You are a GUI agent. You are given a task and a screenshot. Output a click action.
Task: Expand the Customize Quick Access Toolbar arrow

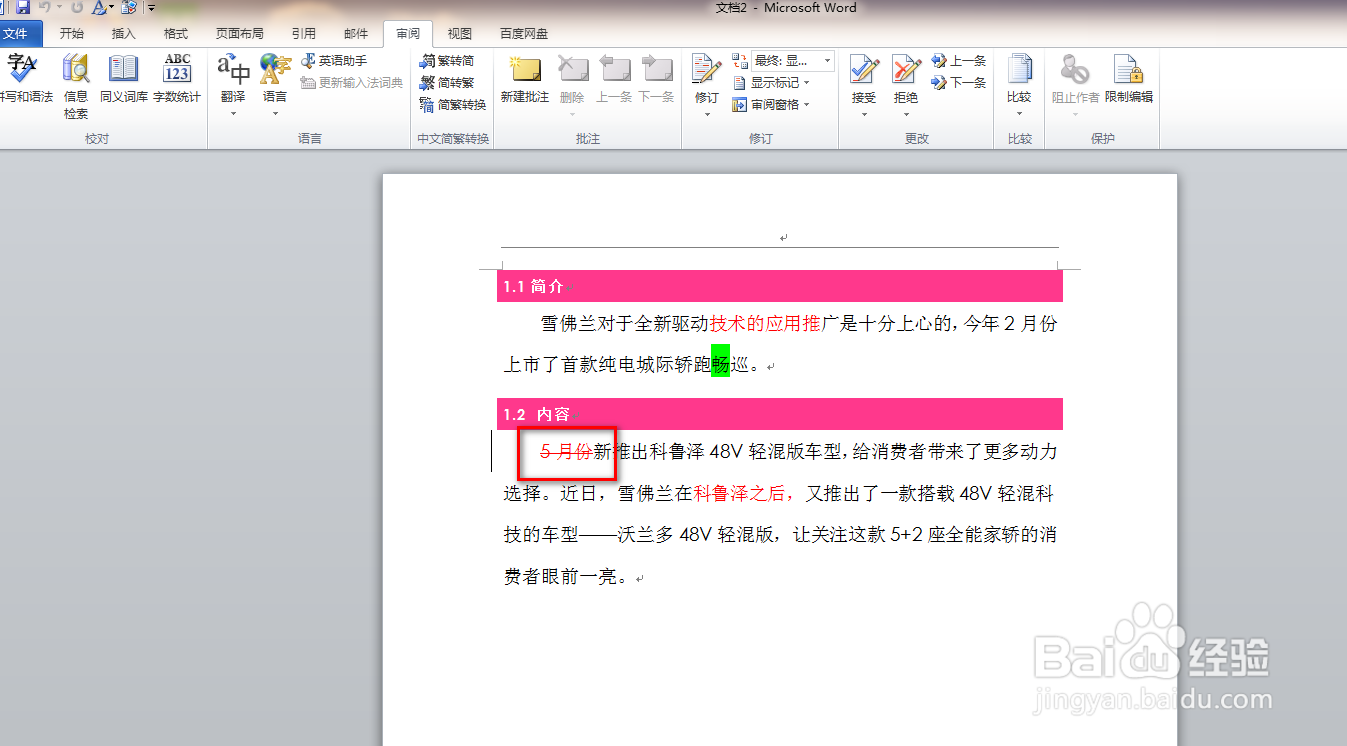(150, 8)
